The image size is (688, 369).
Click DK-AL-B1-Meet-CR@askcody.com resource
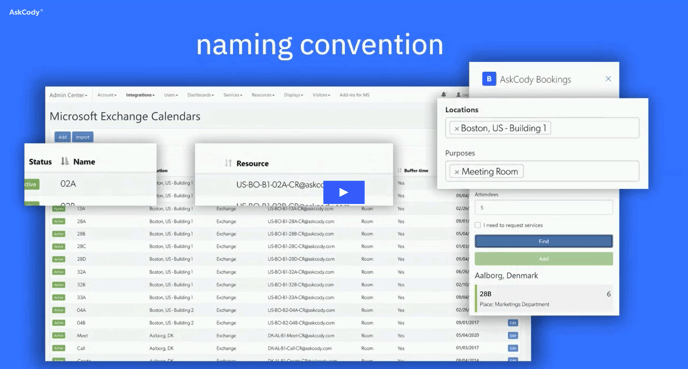click(301, 336)
